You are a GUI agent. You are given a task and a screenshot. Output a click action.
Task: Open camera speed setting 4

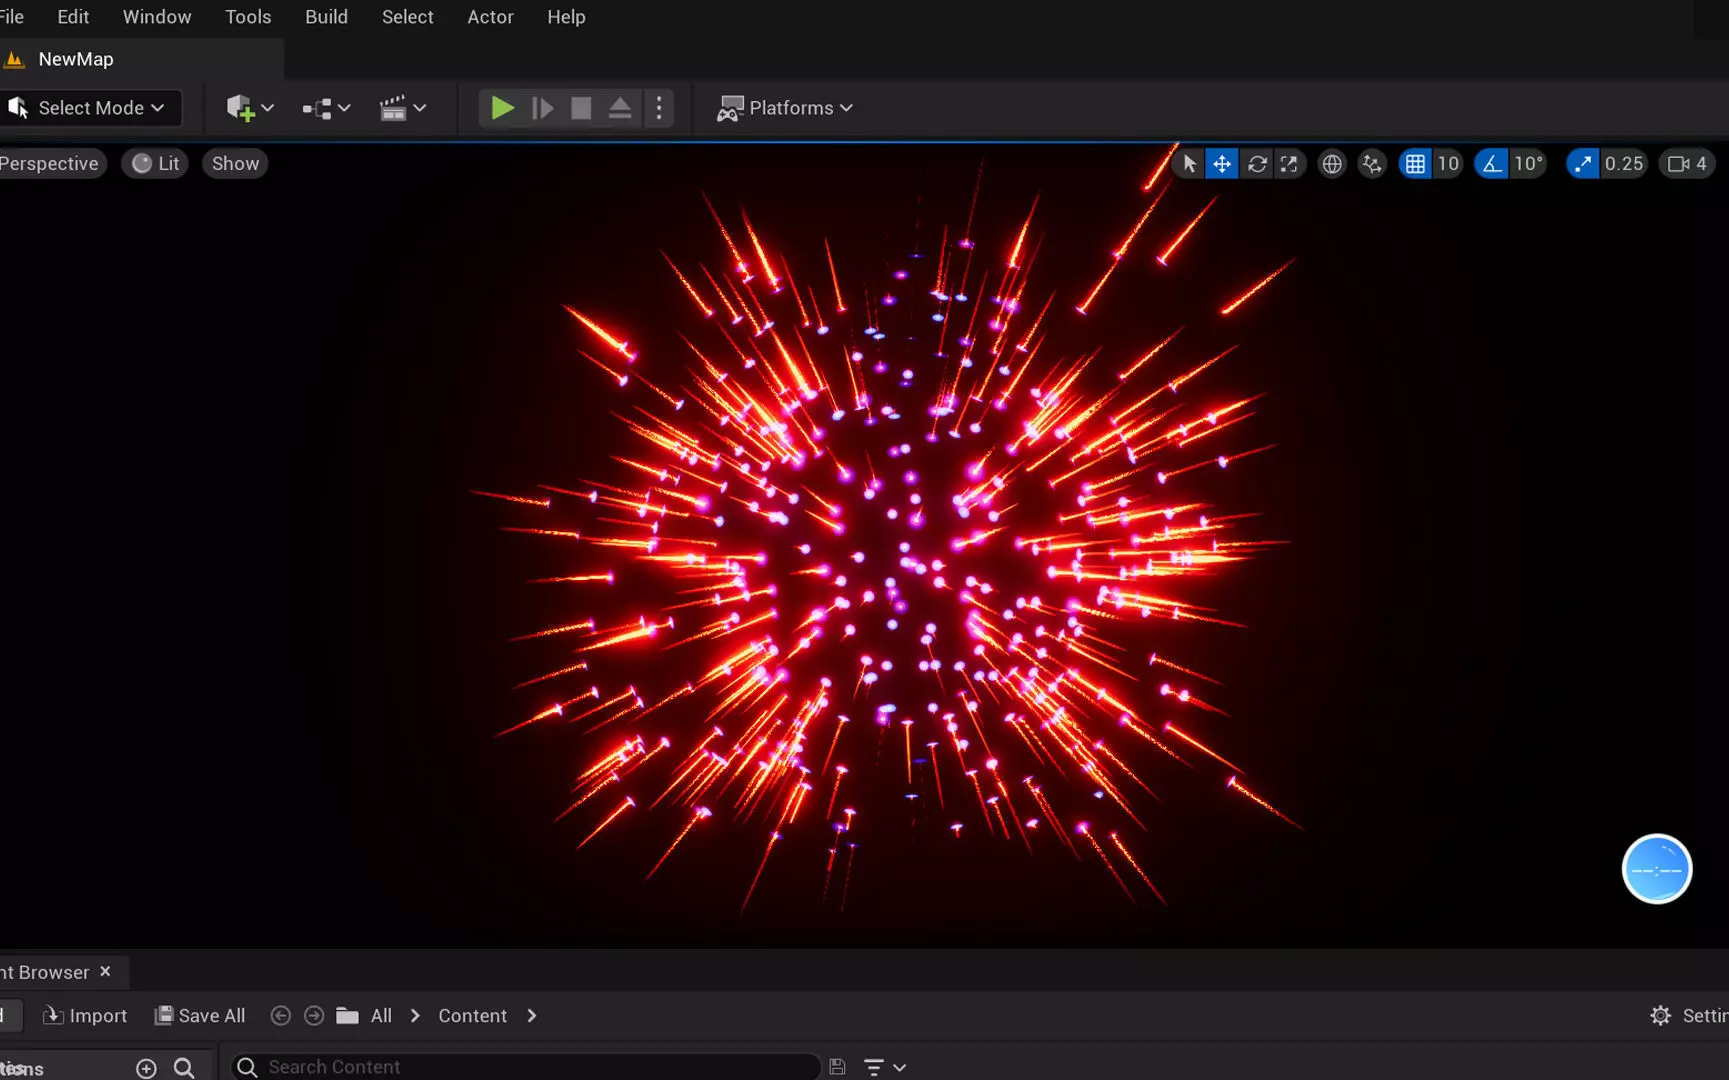(1687, 164)
